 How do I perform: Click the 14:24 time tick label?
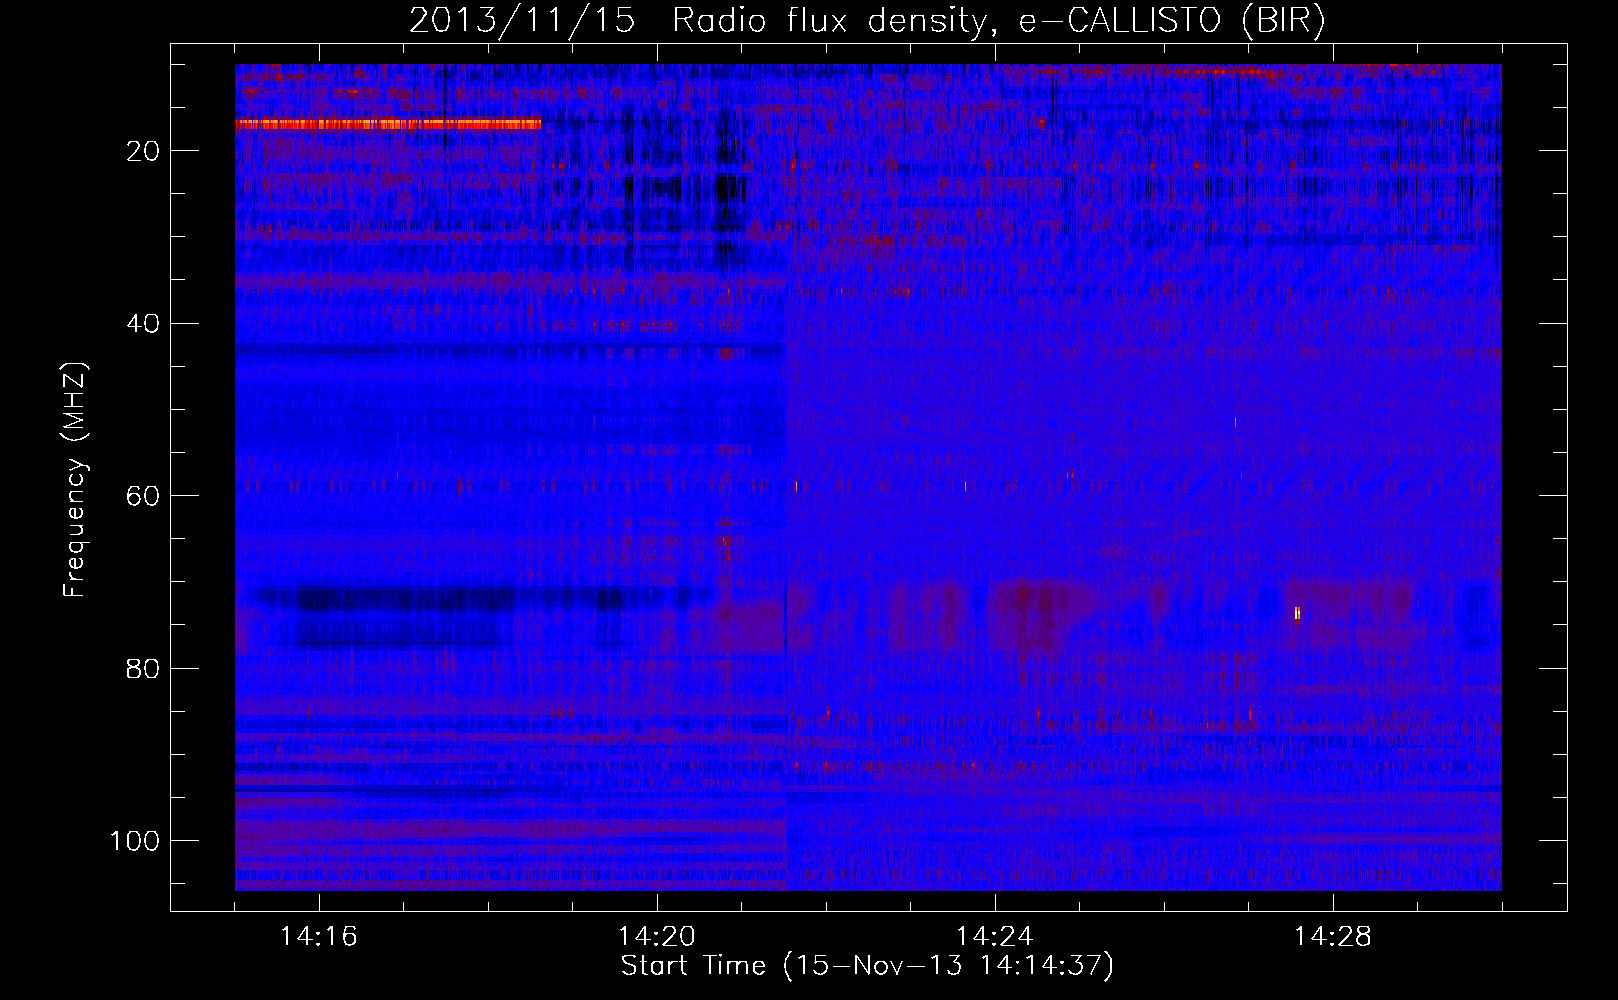pos(995,936)
